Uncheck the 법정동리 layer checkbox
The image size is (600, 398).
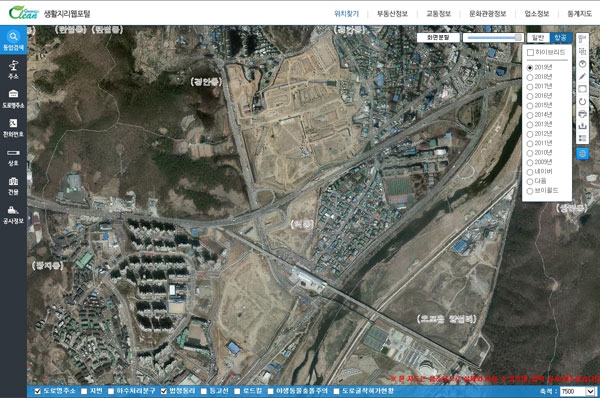164,391
